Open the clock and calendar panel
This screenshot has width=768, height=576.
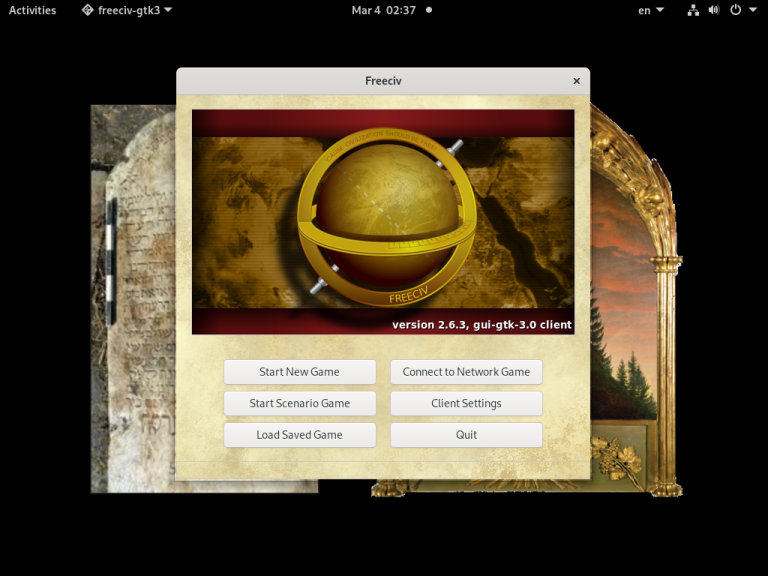[x=384, y=10]
